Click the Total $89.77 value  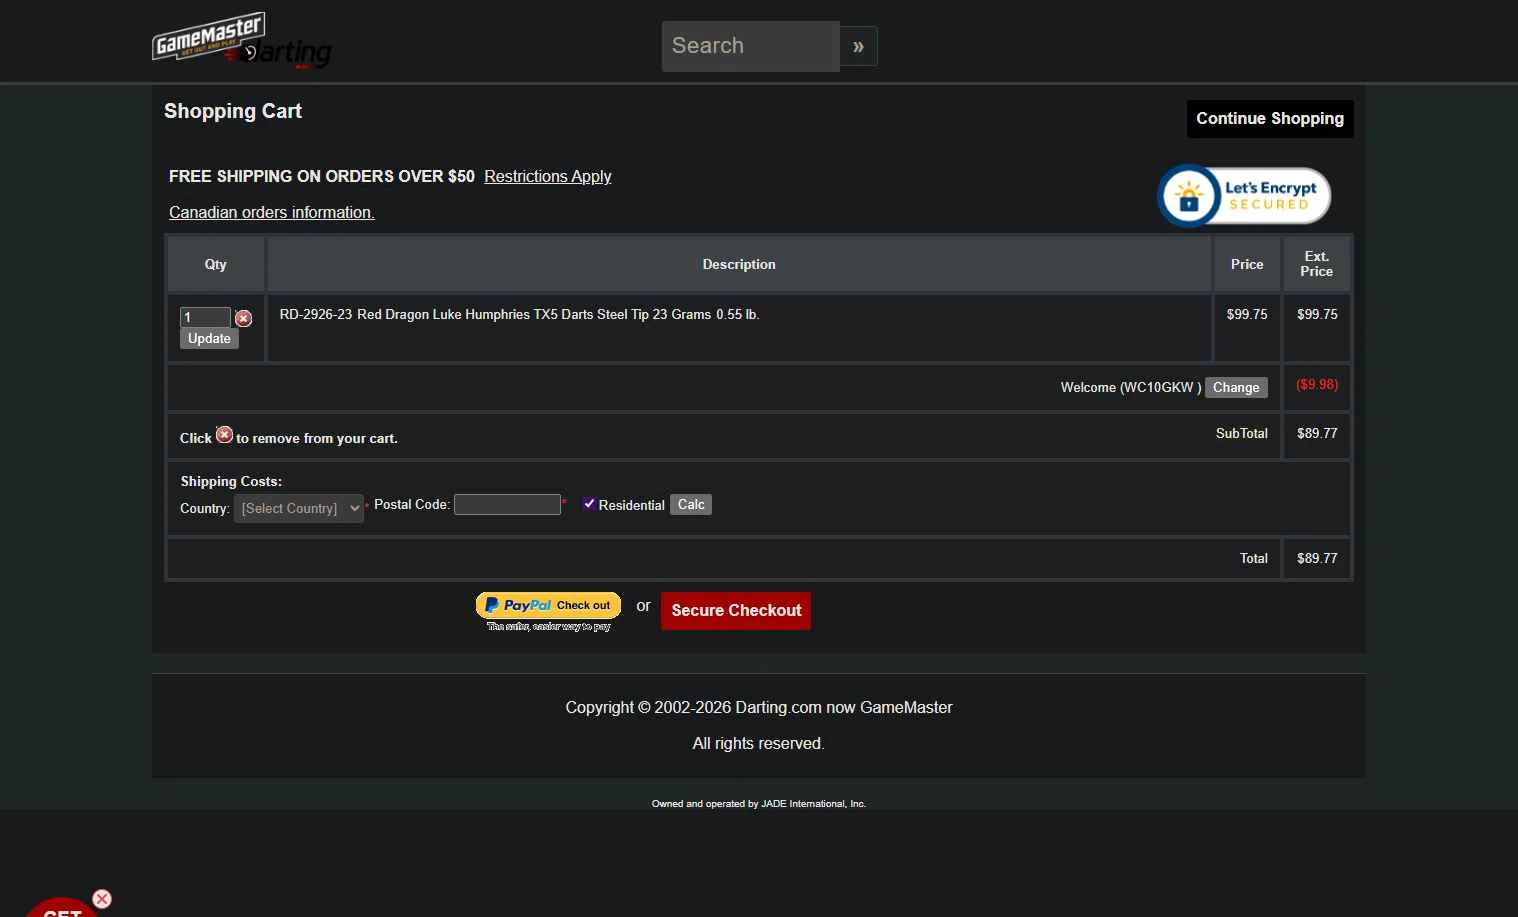pyautogui.click(x=1317, y=558)
